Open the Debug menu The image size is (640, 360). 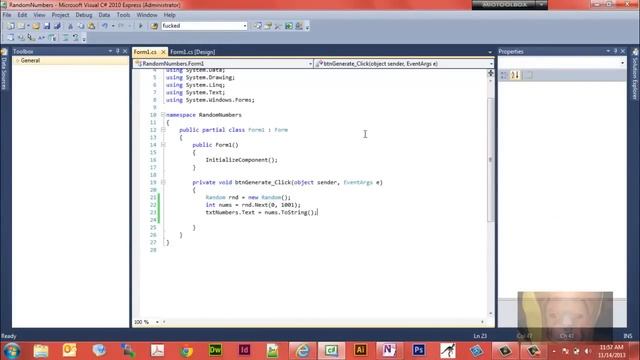coord(84,15)
